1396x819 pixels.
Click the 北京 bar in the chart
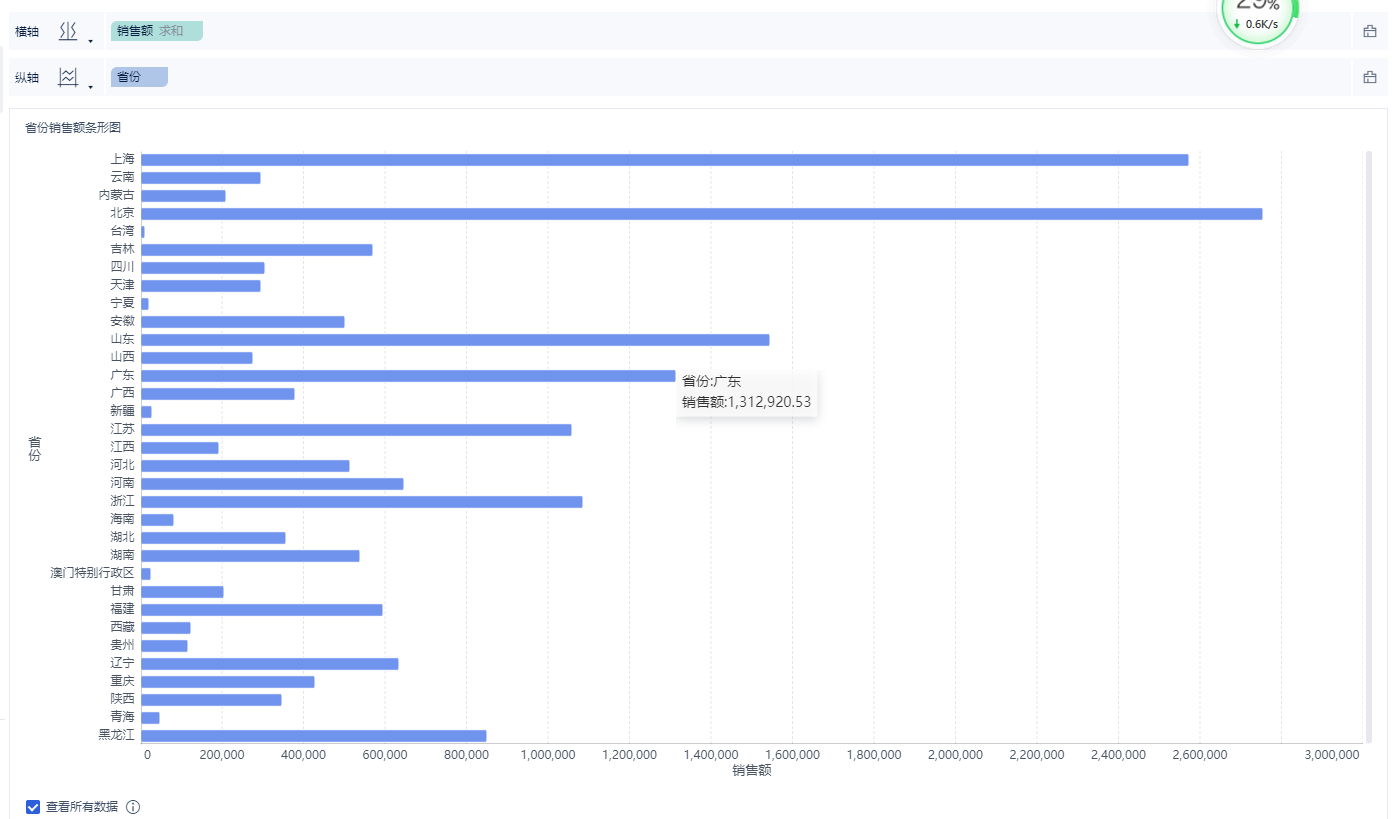700,214
